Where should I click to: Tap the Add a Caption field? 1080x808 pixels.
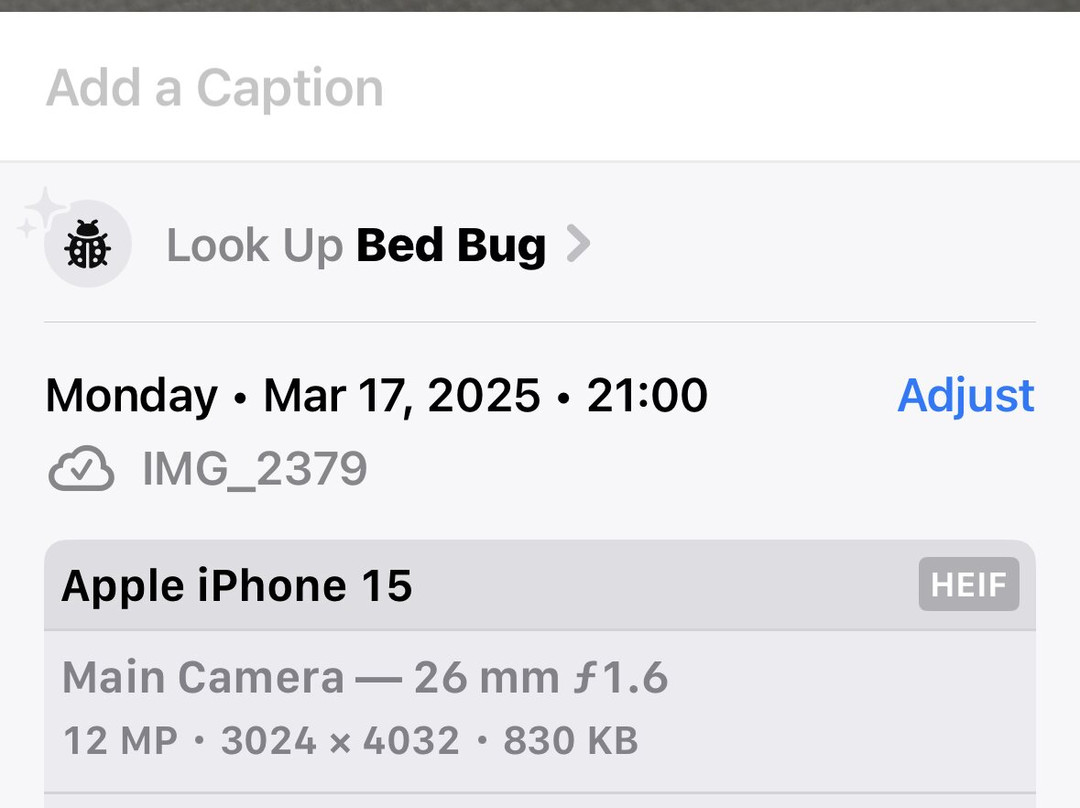coord(215,88)
